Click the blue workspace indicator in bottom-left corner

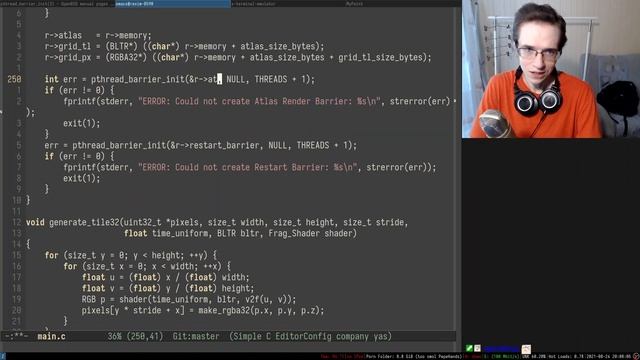pyautogui.click(x=2, y=356)
